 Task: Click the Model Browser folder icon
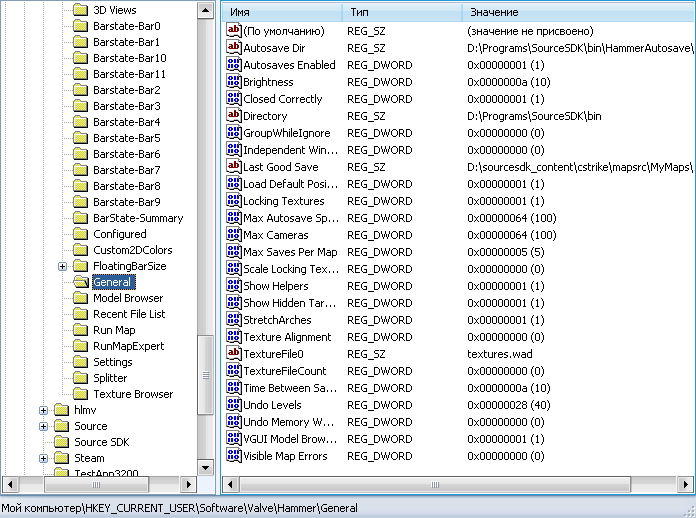80,298
